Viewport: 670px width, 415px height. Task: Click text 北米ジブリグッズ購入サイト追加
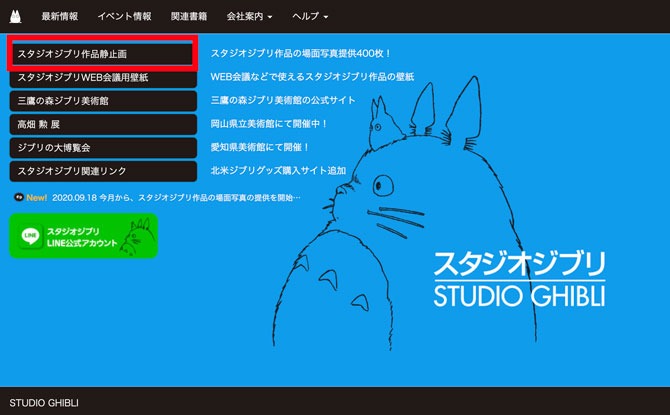pos(278,171)
